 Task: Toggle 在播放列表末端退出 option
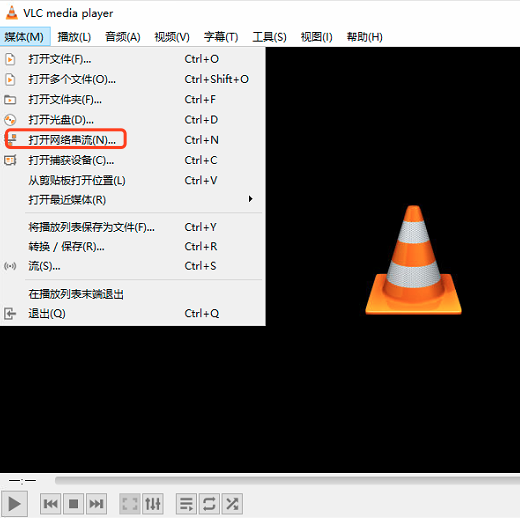coord(133,294)
